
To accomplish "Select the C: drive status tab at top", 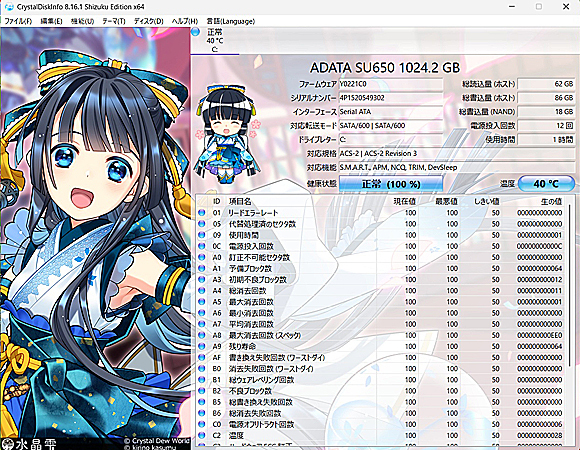I will [215, 40].
